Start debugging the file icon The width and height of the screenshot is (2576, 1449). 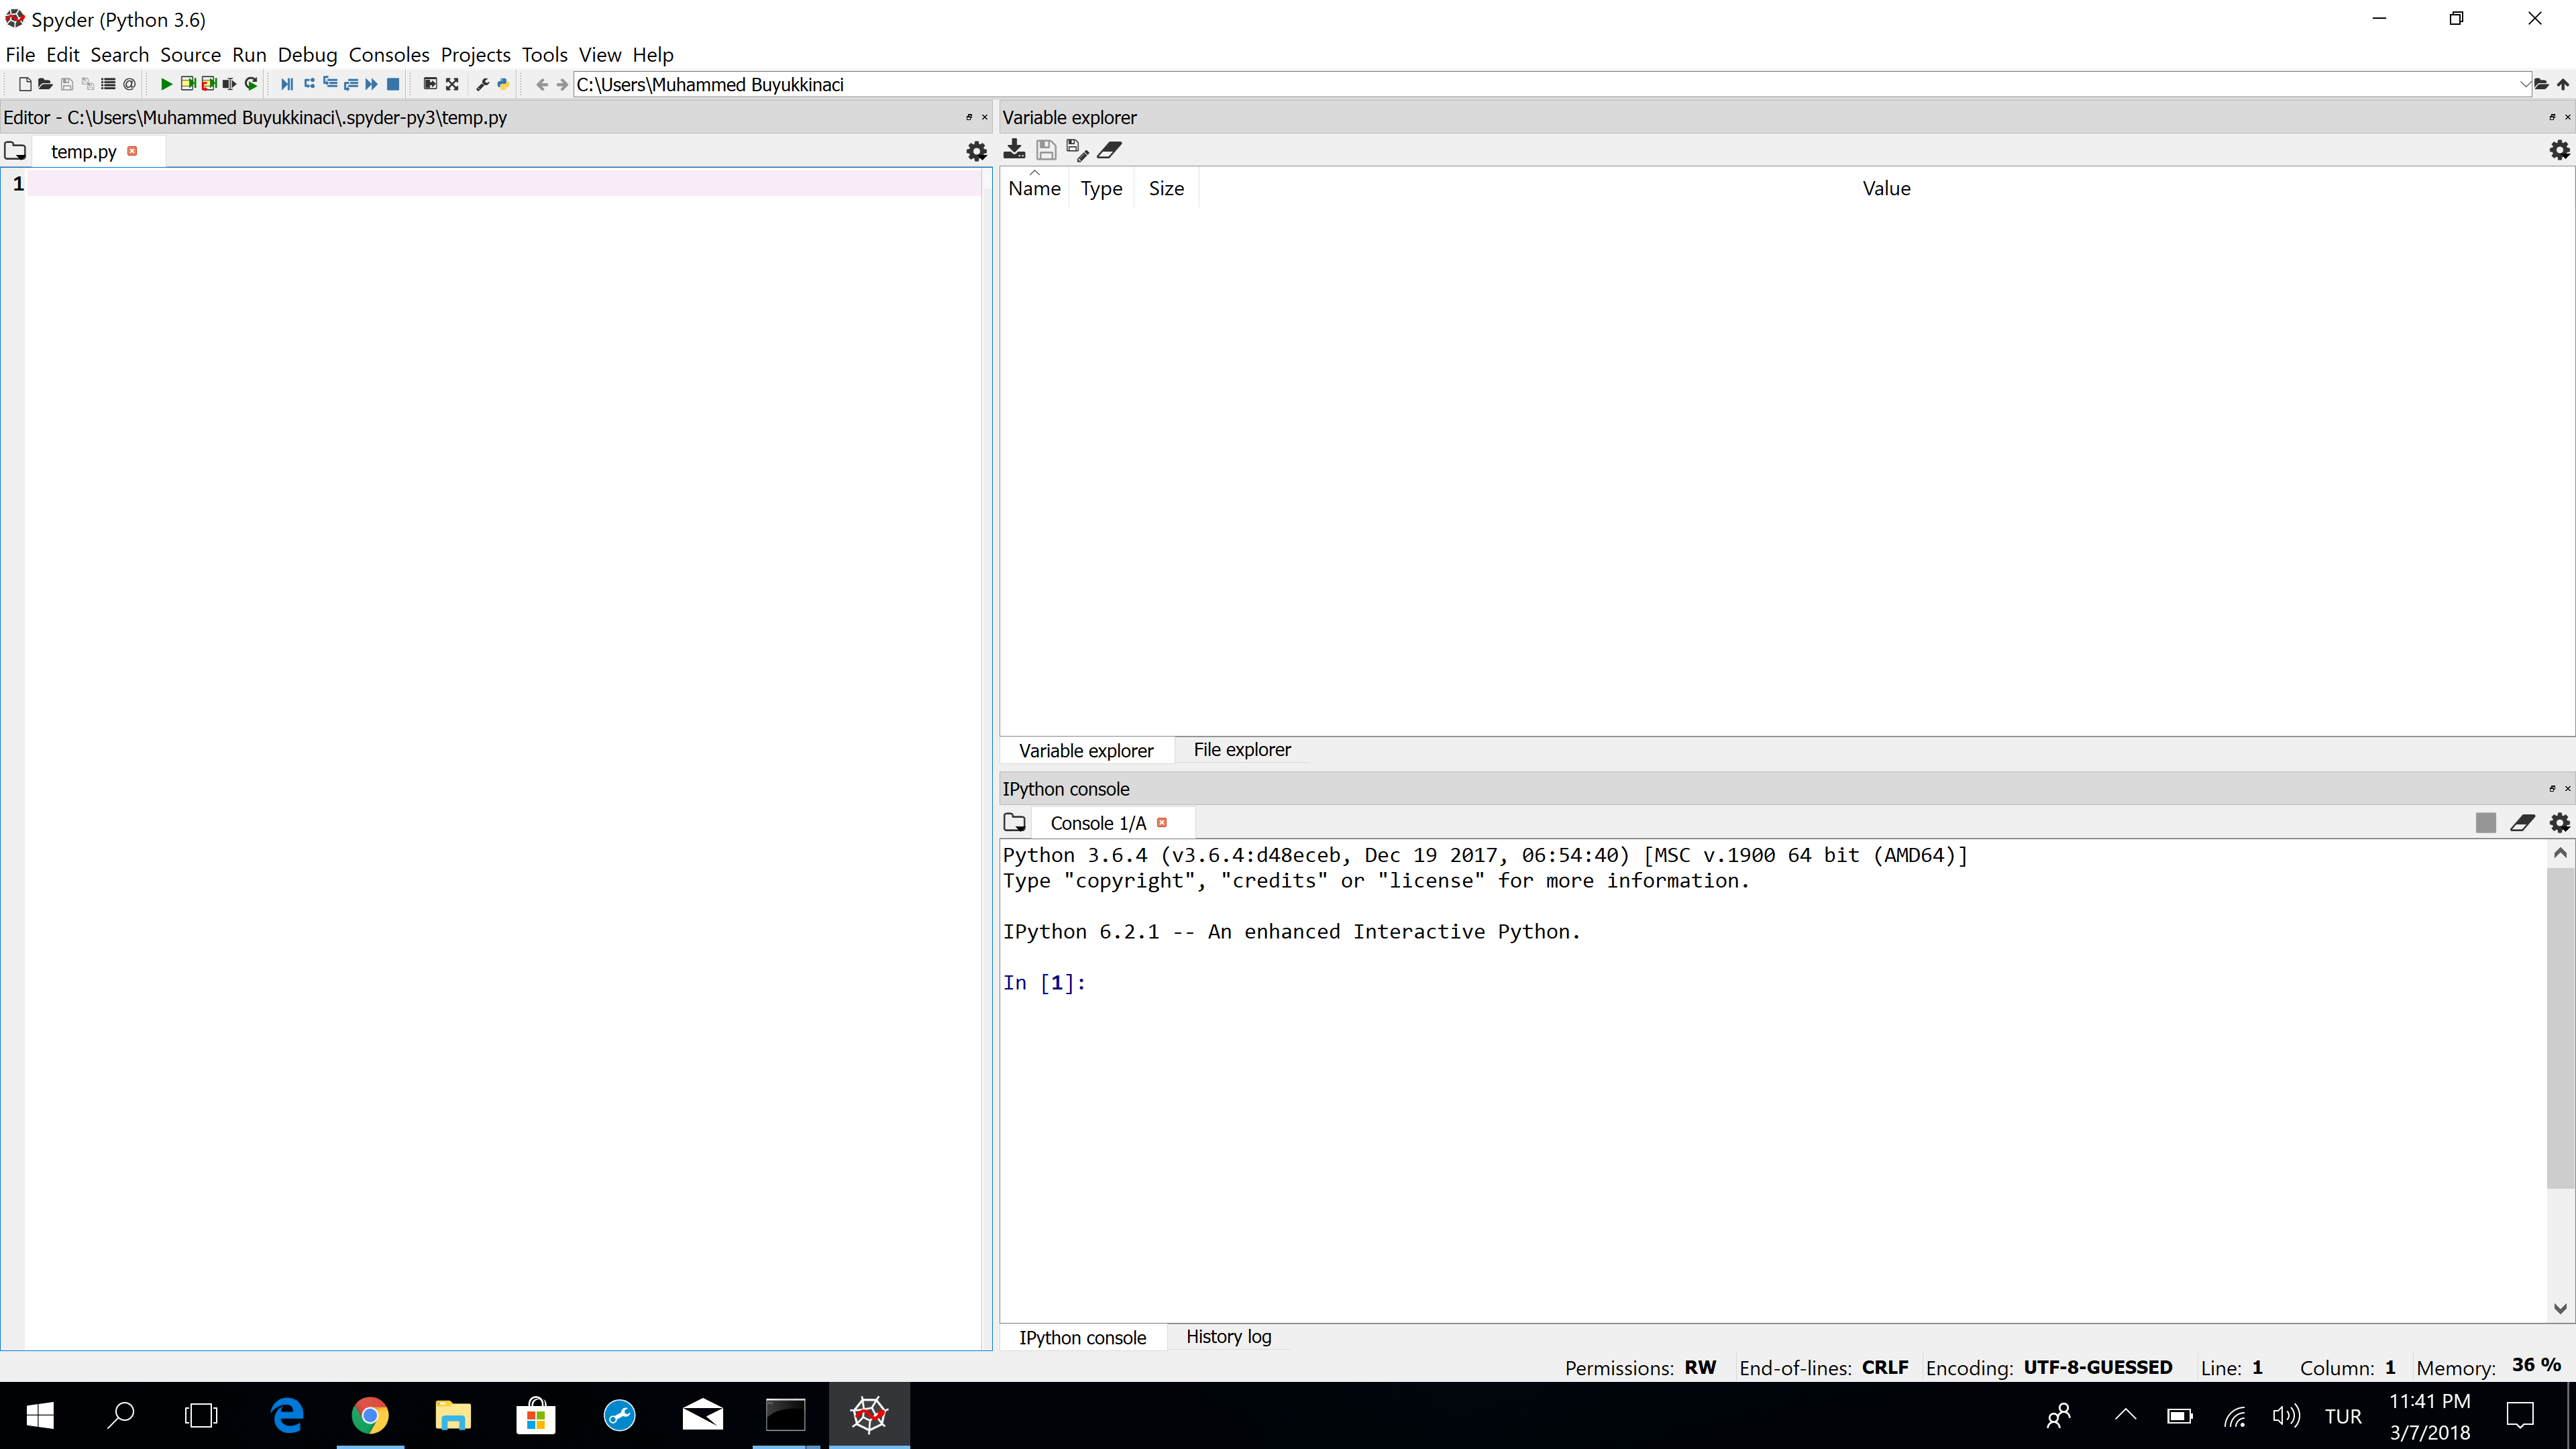(287, 85)
